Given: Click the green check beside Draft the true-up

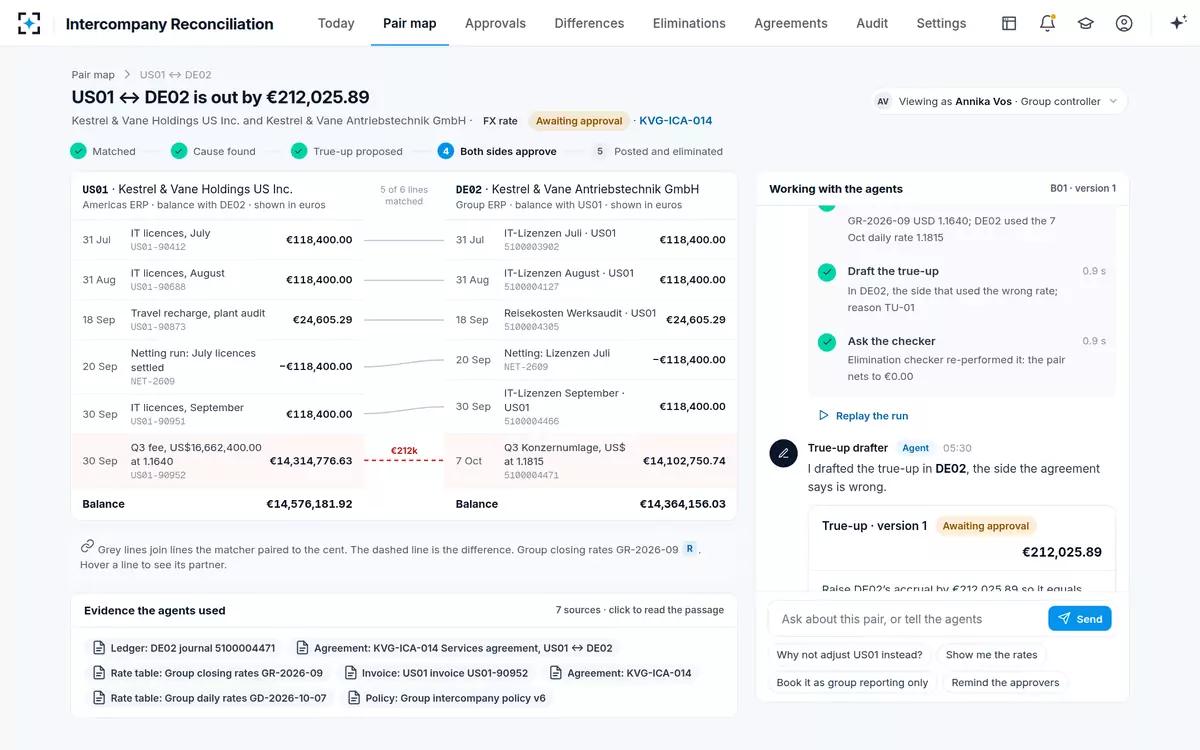Looking at the screenshot, I should click(826, 272).
